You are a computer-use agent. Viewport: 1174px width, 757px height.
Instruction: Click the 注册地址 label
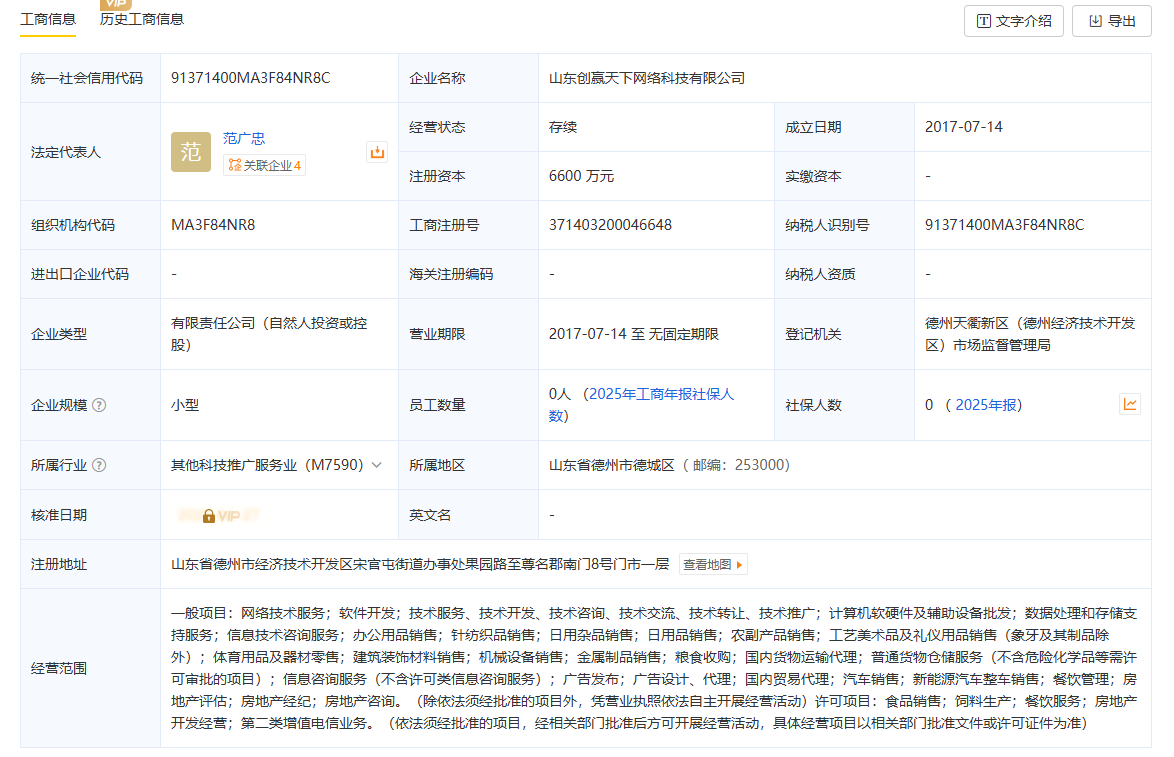coord(58,565)
